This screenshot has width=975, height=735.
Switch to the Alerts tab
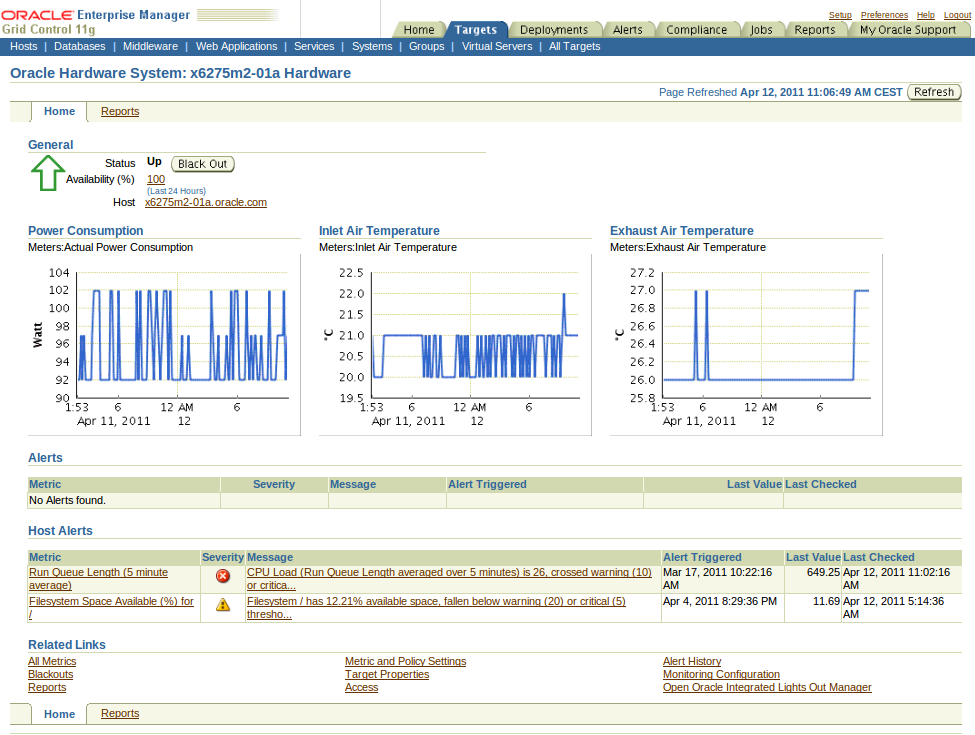pos(627,29)
